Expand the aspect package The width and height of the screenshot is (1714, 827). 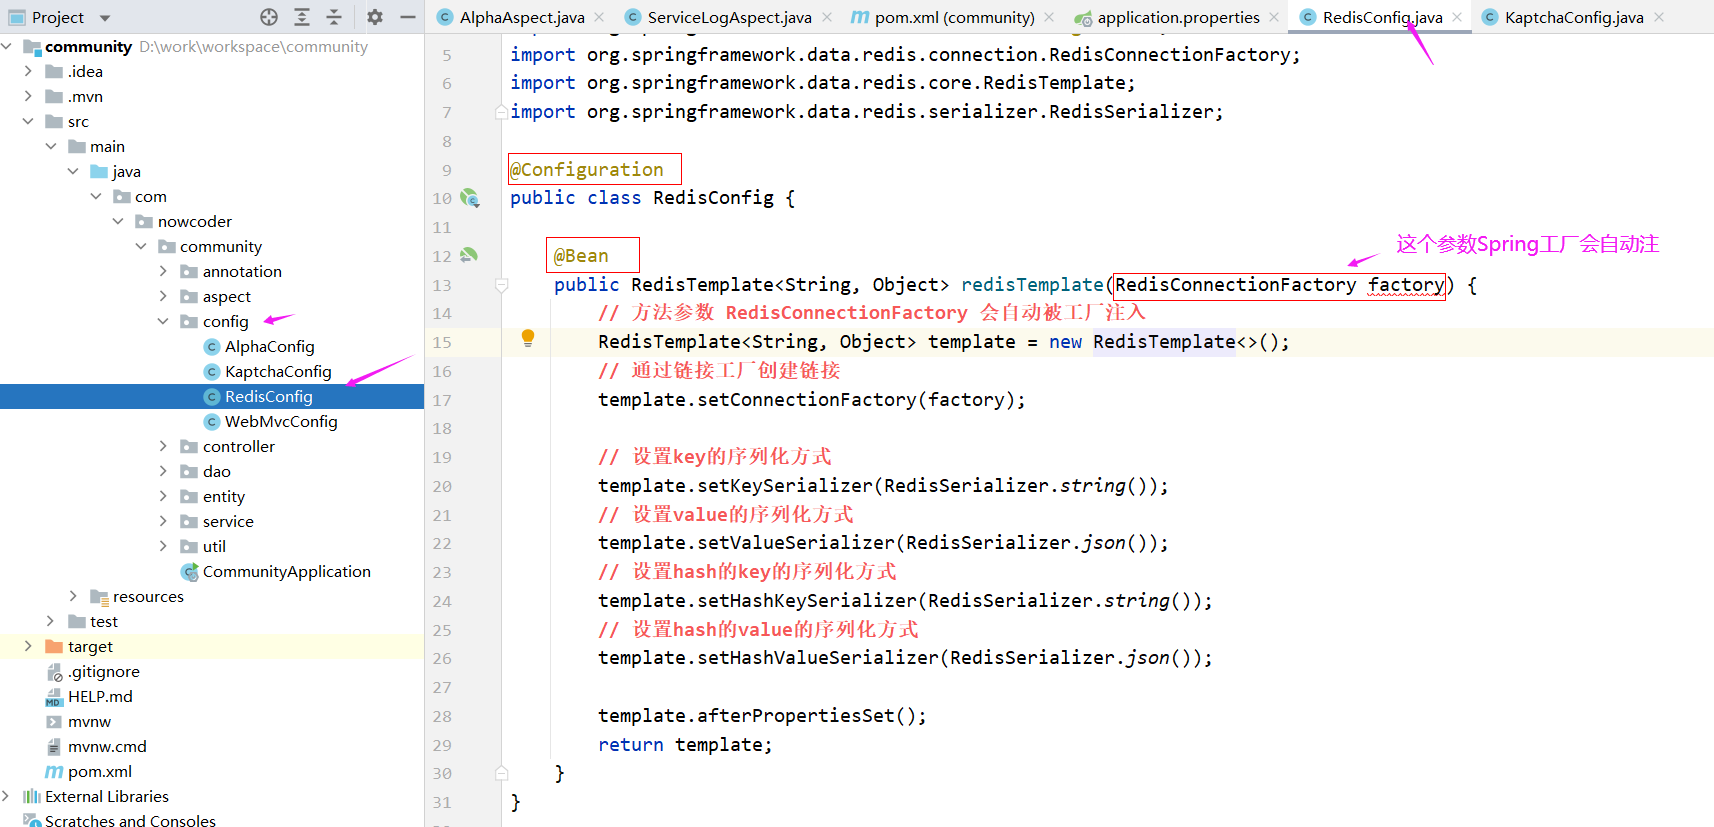click(x=163, y=296)
